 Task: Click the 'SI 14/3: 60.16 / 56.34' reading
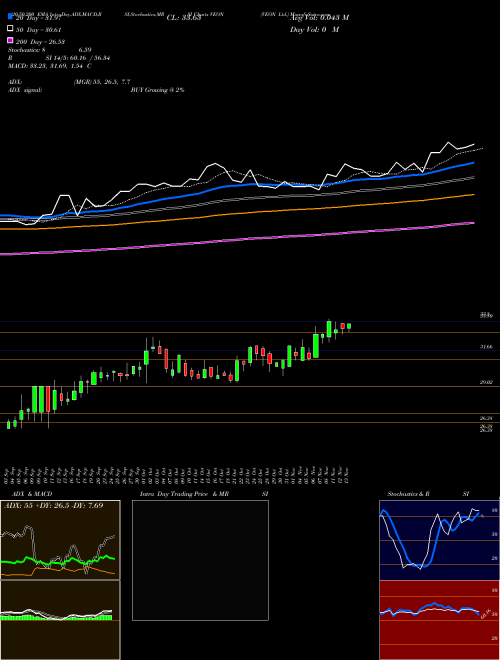[78, 58]
